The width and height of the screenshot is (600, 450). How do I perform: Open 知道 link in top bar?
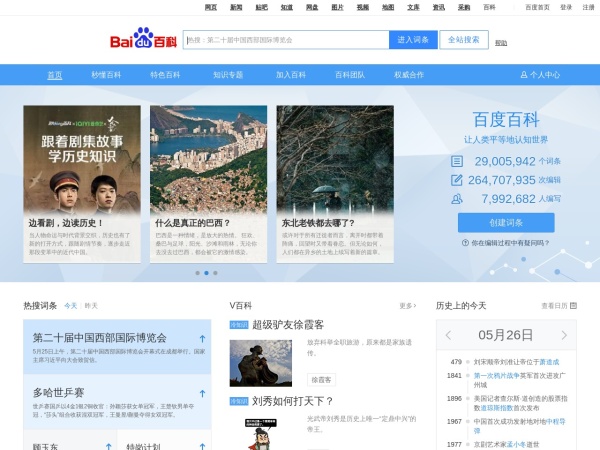[287, 7]
